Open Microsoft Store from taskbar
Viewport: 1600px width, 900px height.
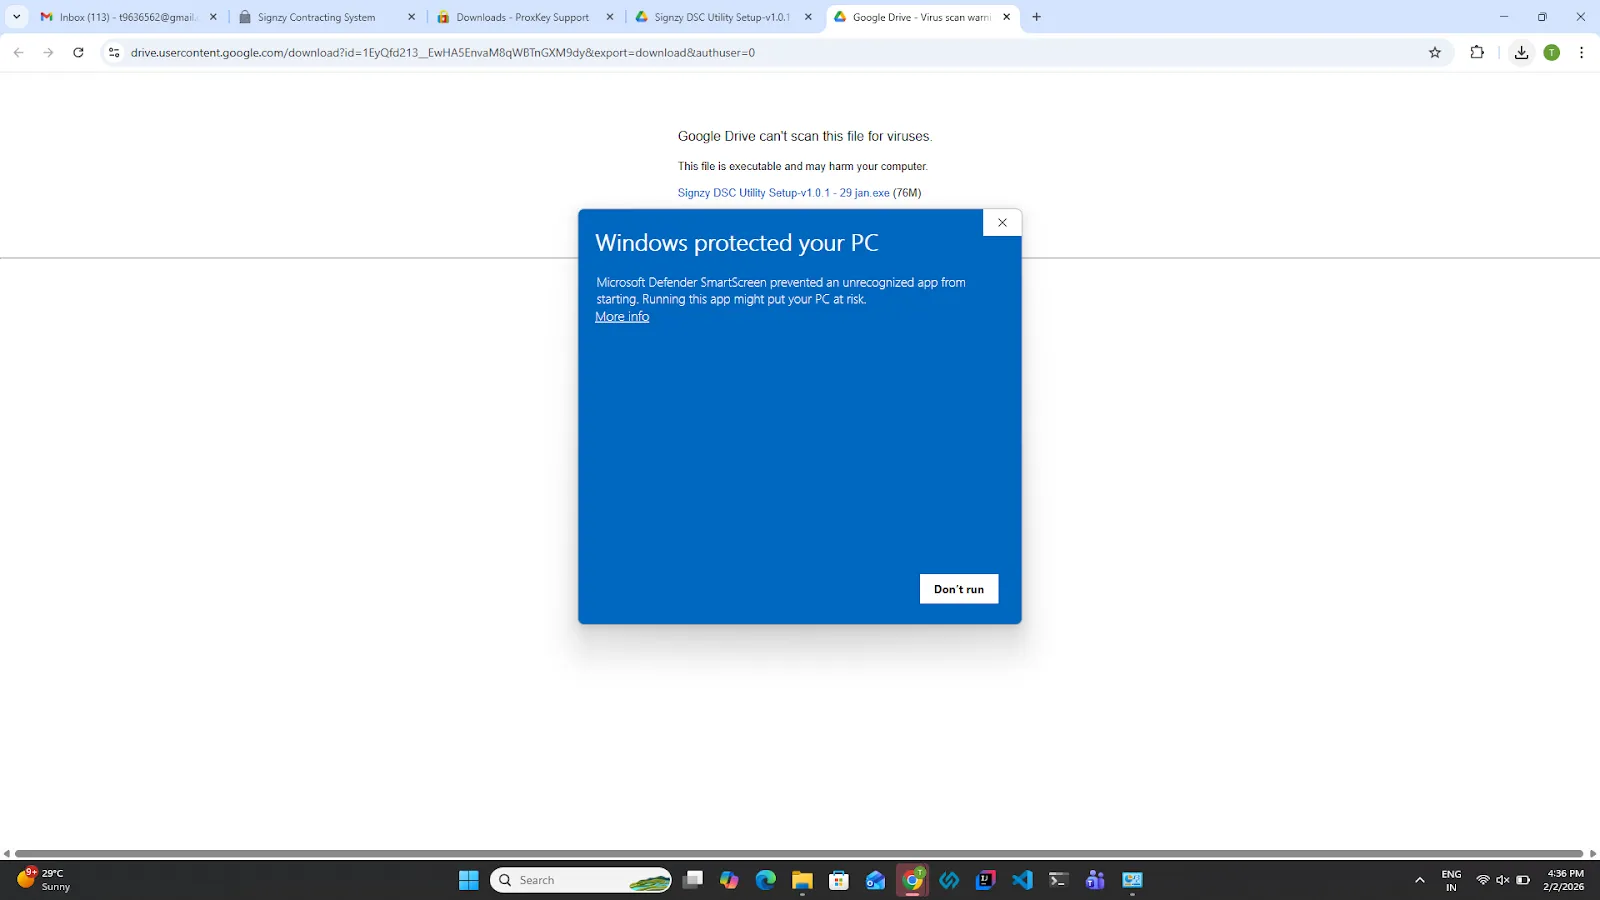(x=839, y=880)
